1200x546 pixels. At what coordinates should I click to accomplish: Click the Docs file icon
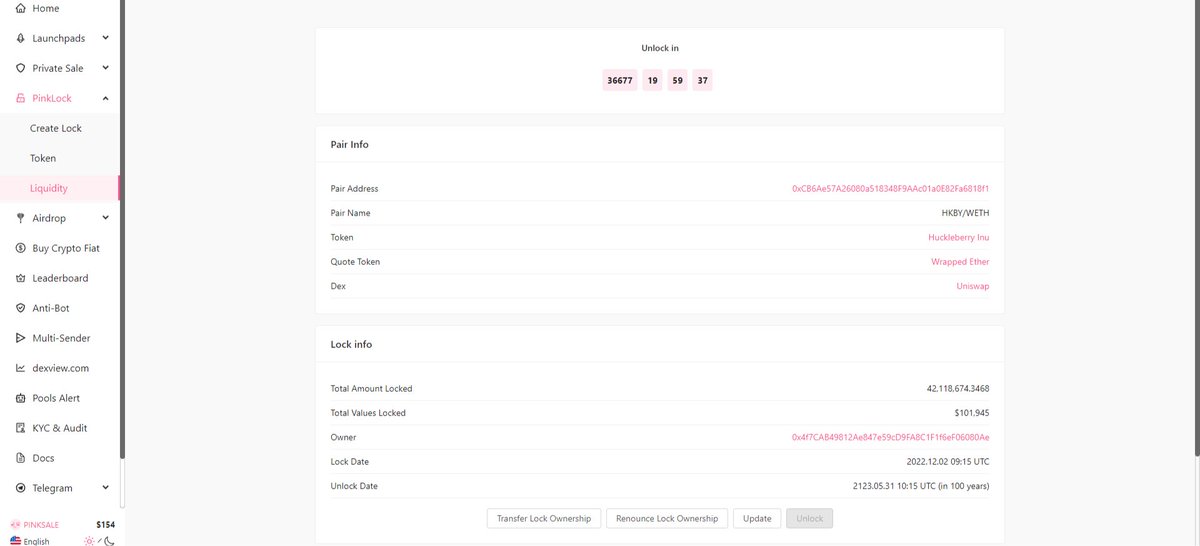coord(21,458)
